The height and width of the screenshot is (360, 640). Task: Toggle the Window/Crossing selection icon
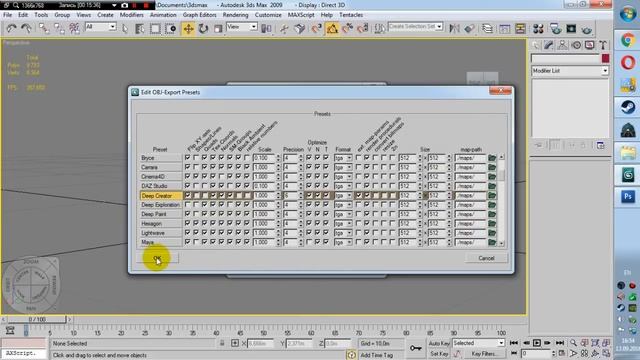[171, 28]
